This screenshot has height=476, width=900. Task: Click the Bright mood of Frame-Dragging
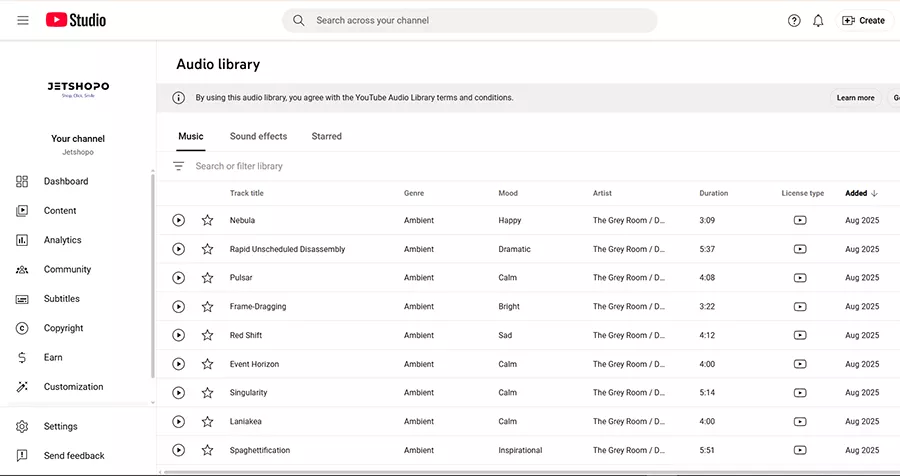(509, 307)
